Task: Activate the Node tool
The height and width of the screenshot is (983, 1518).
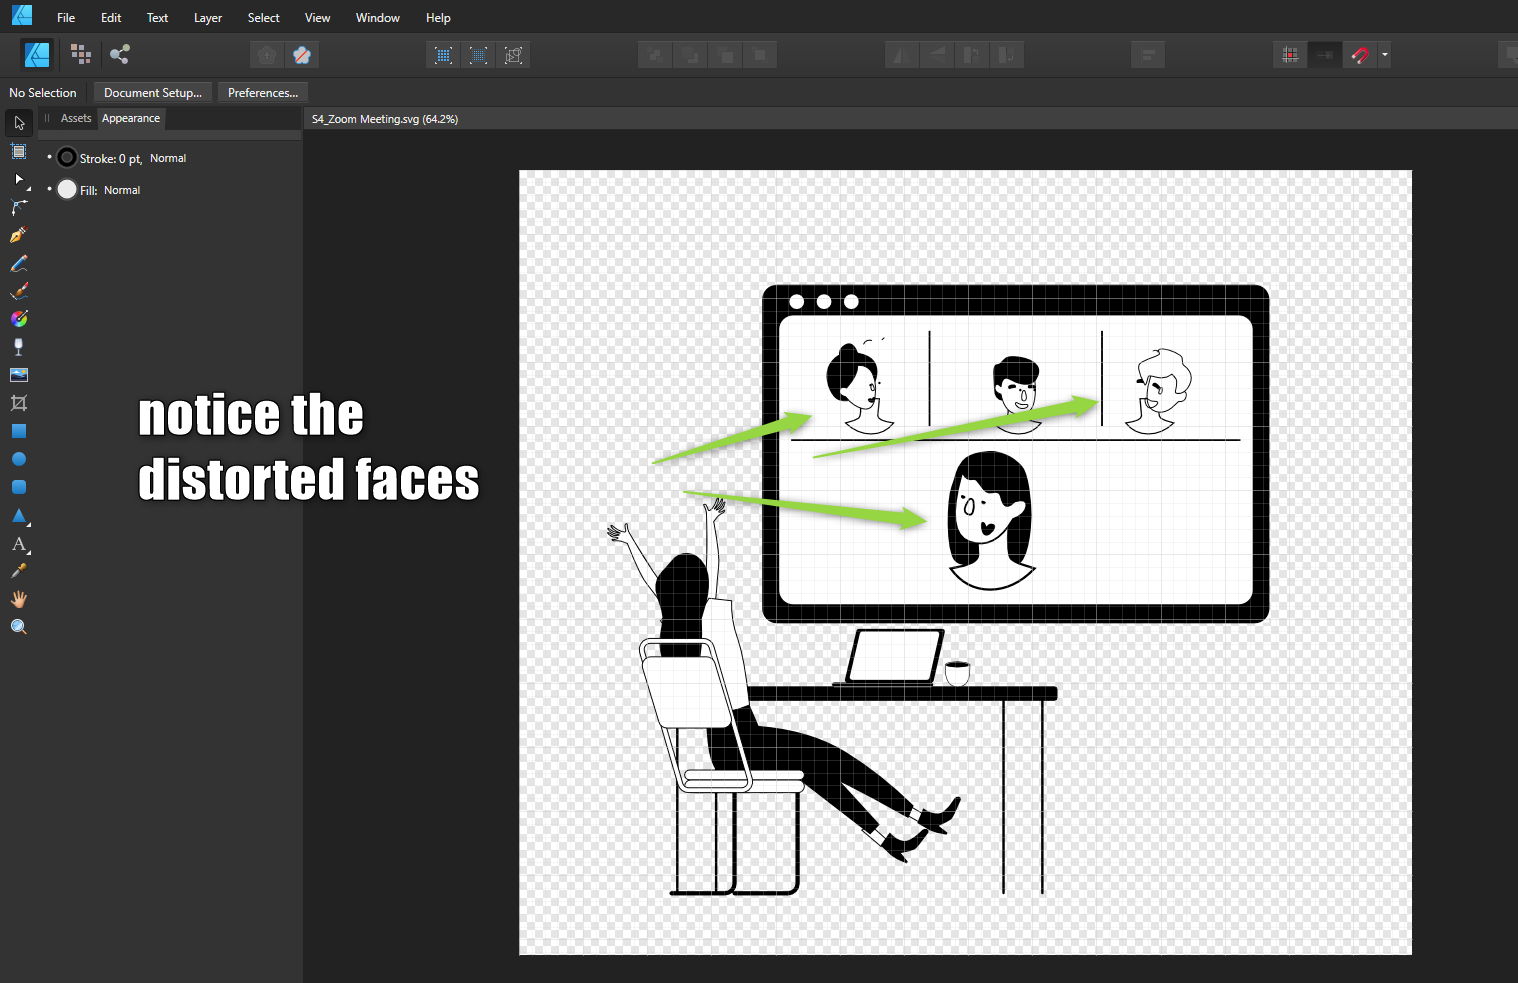Action: pos(18,180)
